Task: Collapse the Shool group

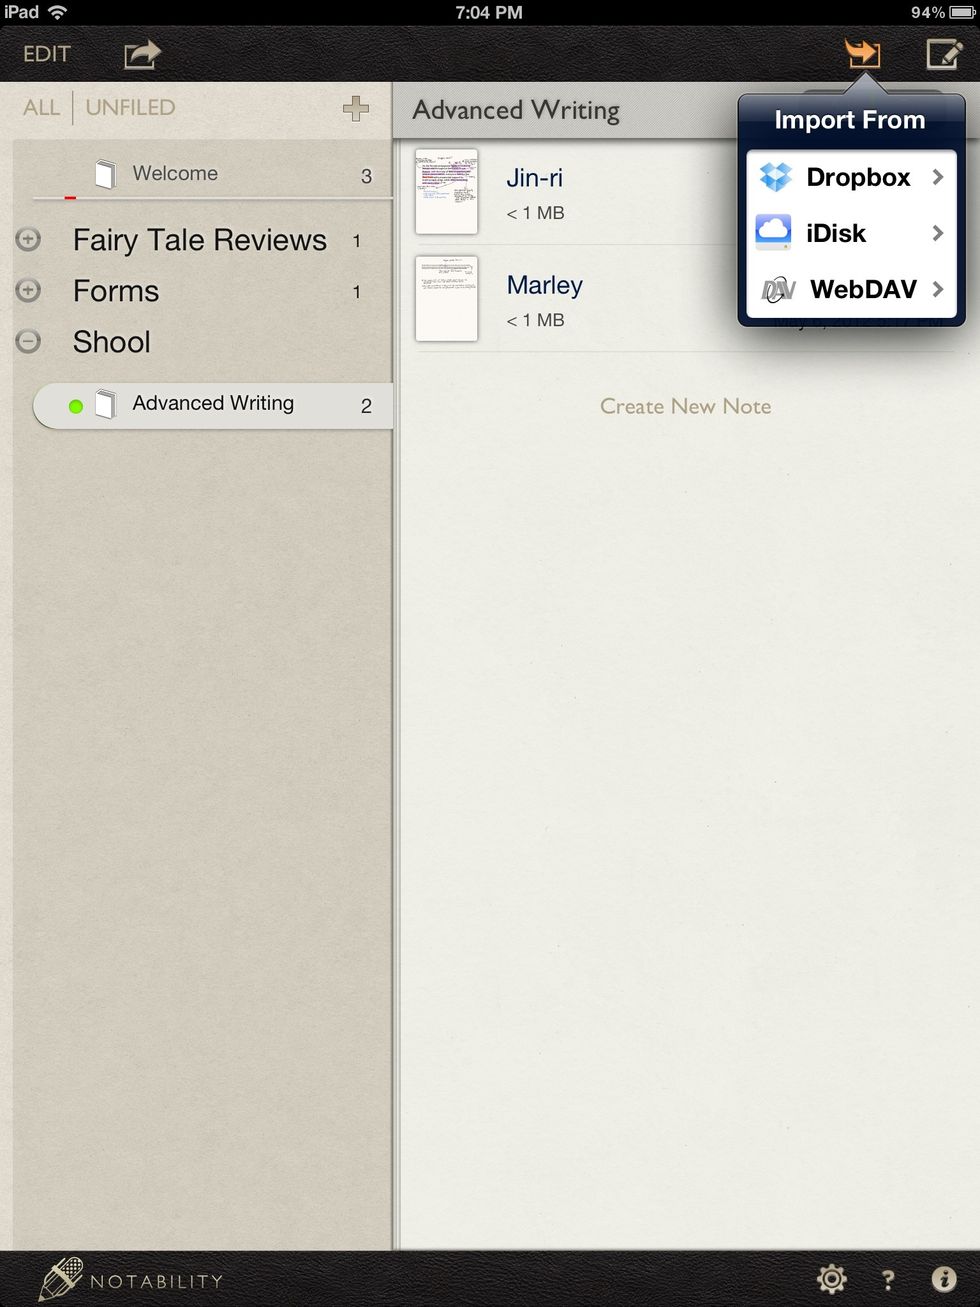Action: pos(29,341)
